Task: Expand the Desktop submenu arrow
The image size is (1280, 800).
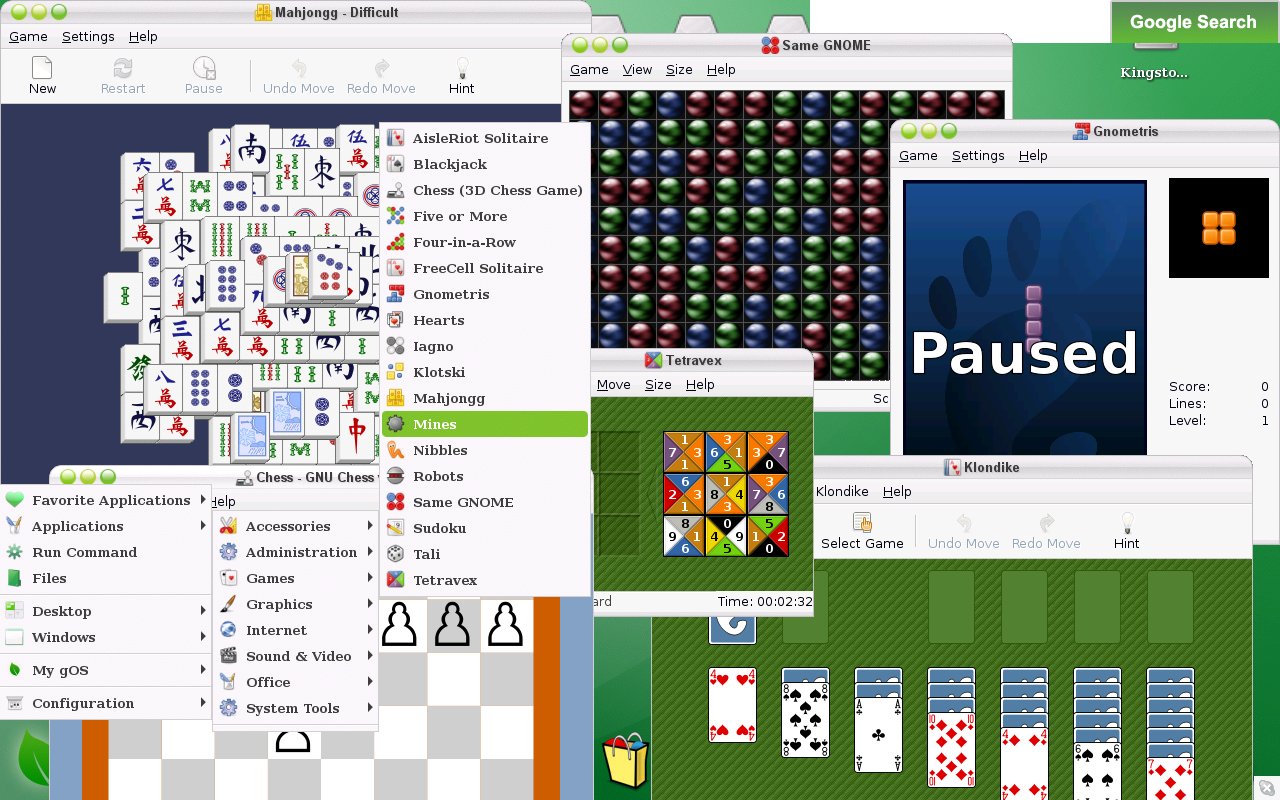Action: point(203,611)
